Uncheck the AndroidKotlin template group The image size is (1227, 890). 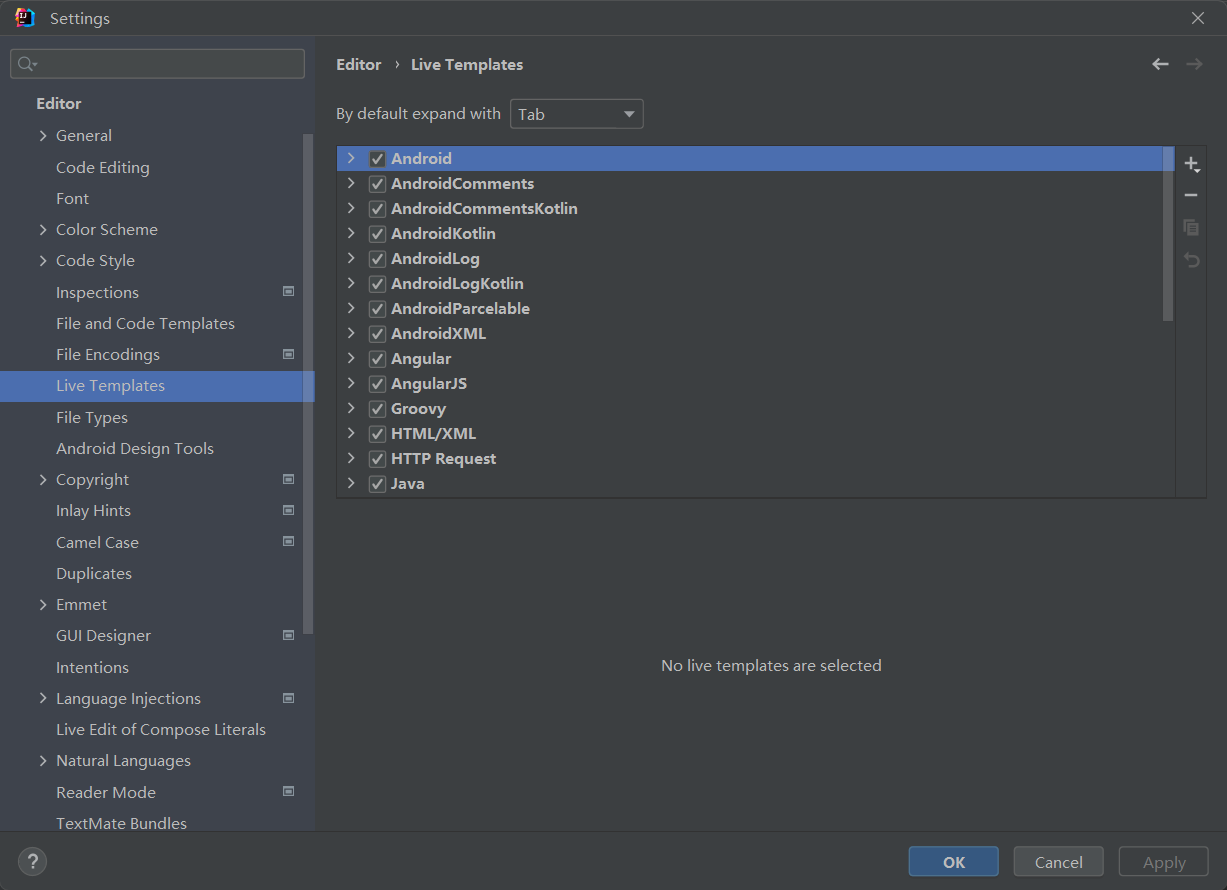[377, 234]
